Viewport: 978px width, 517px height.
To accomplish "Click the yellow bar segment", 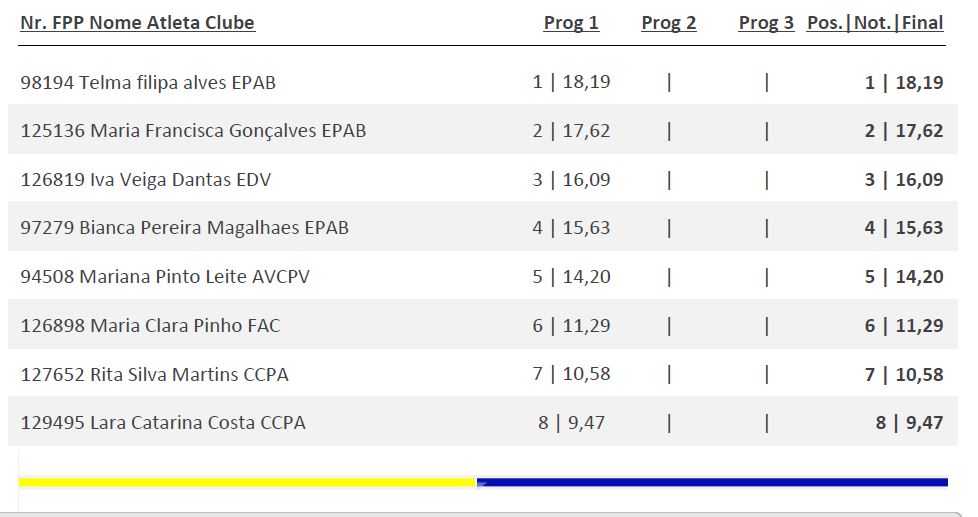I will click(x=247, y=482).
